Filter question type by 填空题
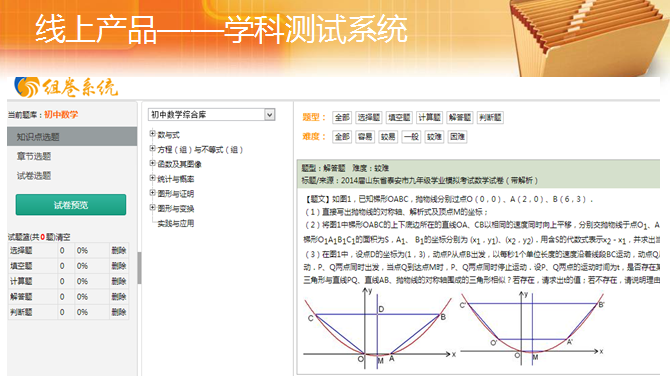The height and width of the screenshot is (376, 670). (x=399, y=117)
